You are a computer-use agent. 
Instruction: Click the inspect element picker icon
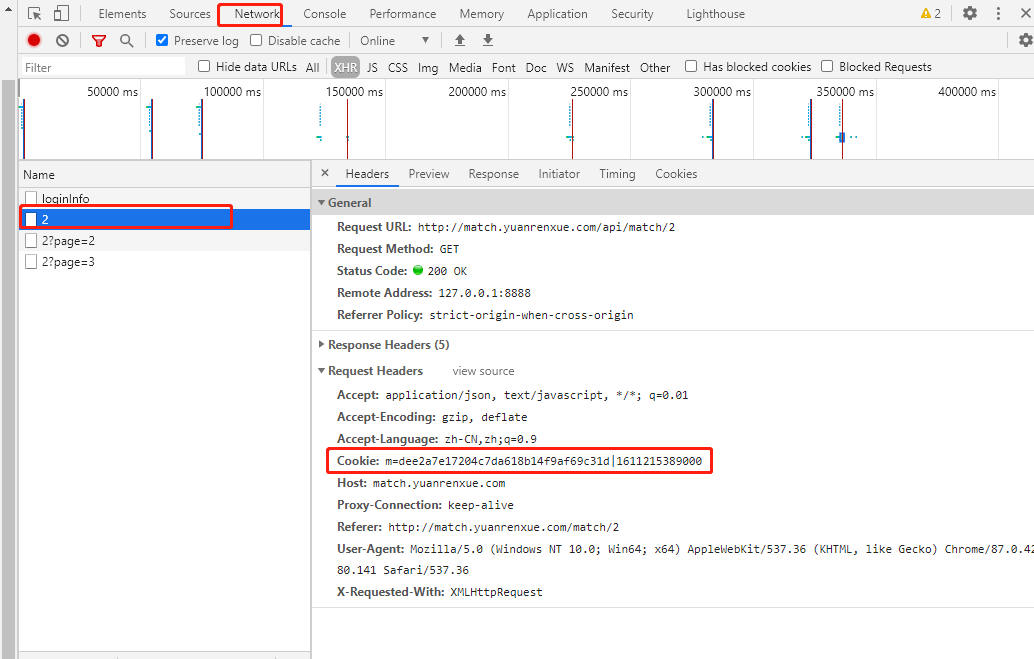click(35, 14)
